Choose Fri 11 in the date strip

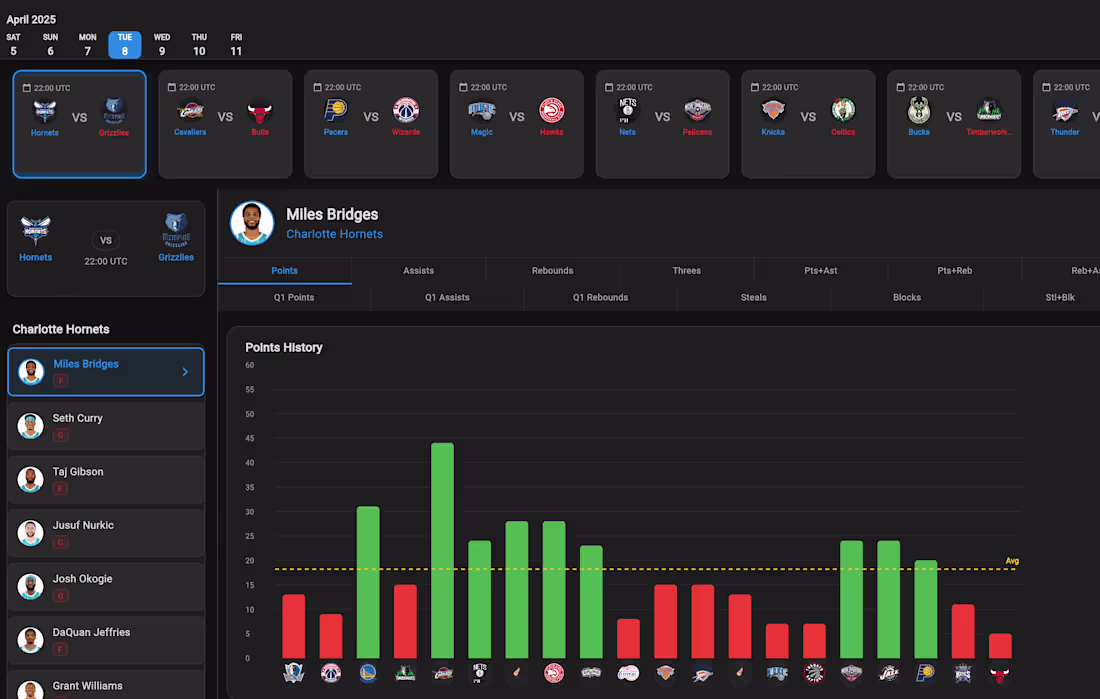point(236,44)
